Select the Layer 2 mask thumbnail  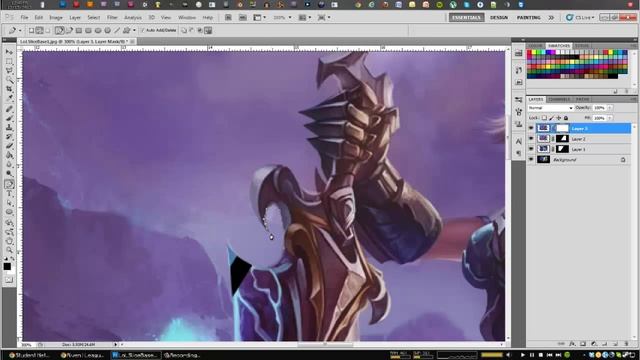point(562,139)
